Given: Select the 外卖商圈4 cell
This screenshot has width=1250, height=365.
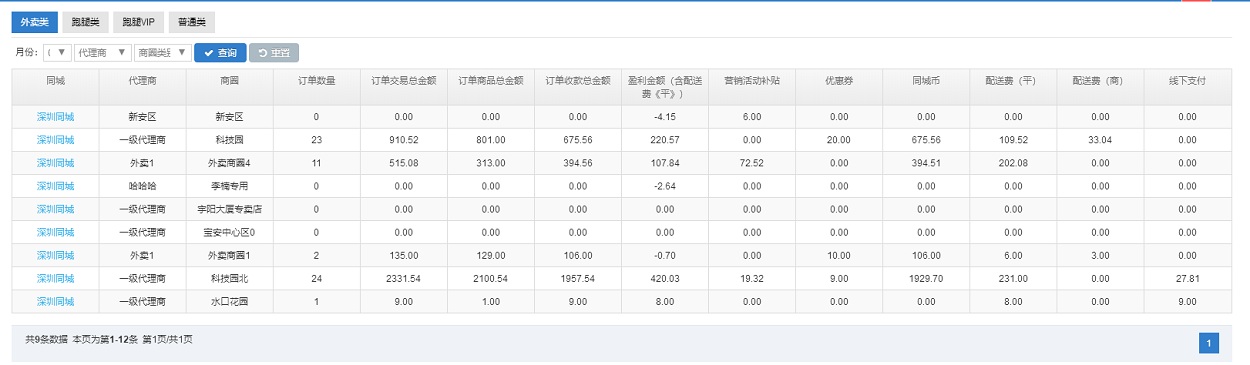Looking at the screenshot, I should coord(229,163).
